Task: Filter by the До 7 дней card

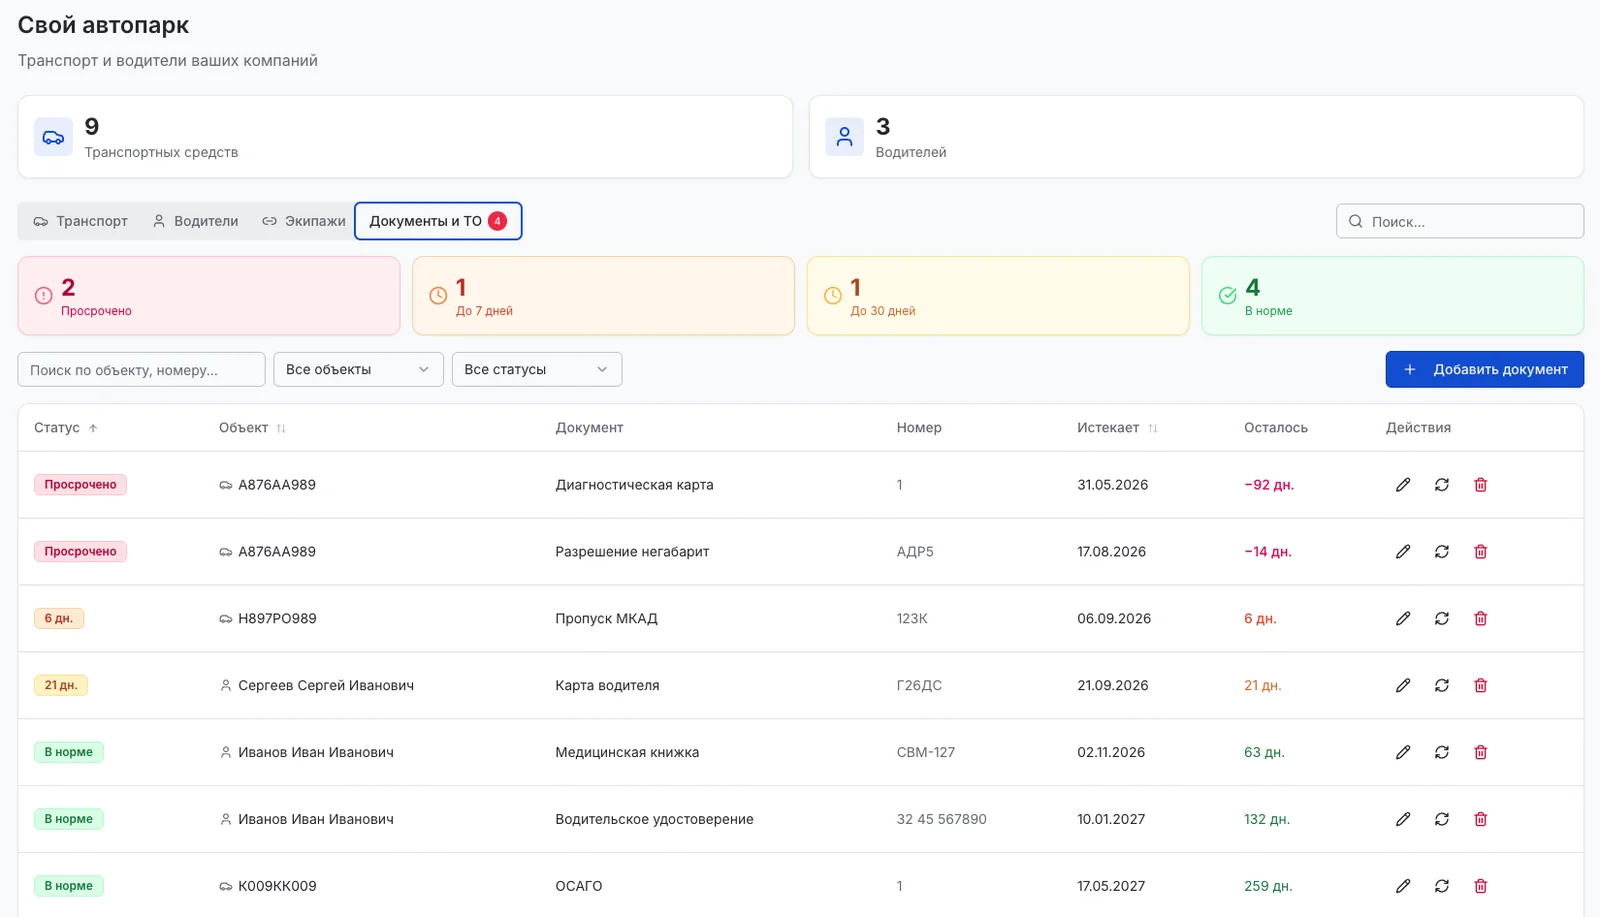Action: pyautogui.click(x=603, y=296)
